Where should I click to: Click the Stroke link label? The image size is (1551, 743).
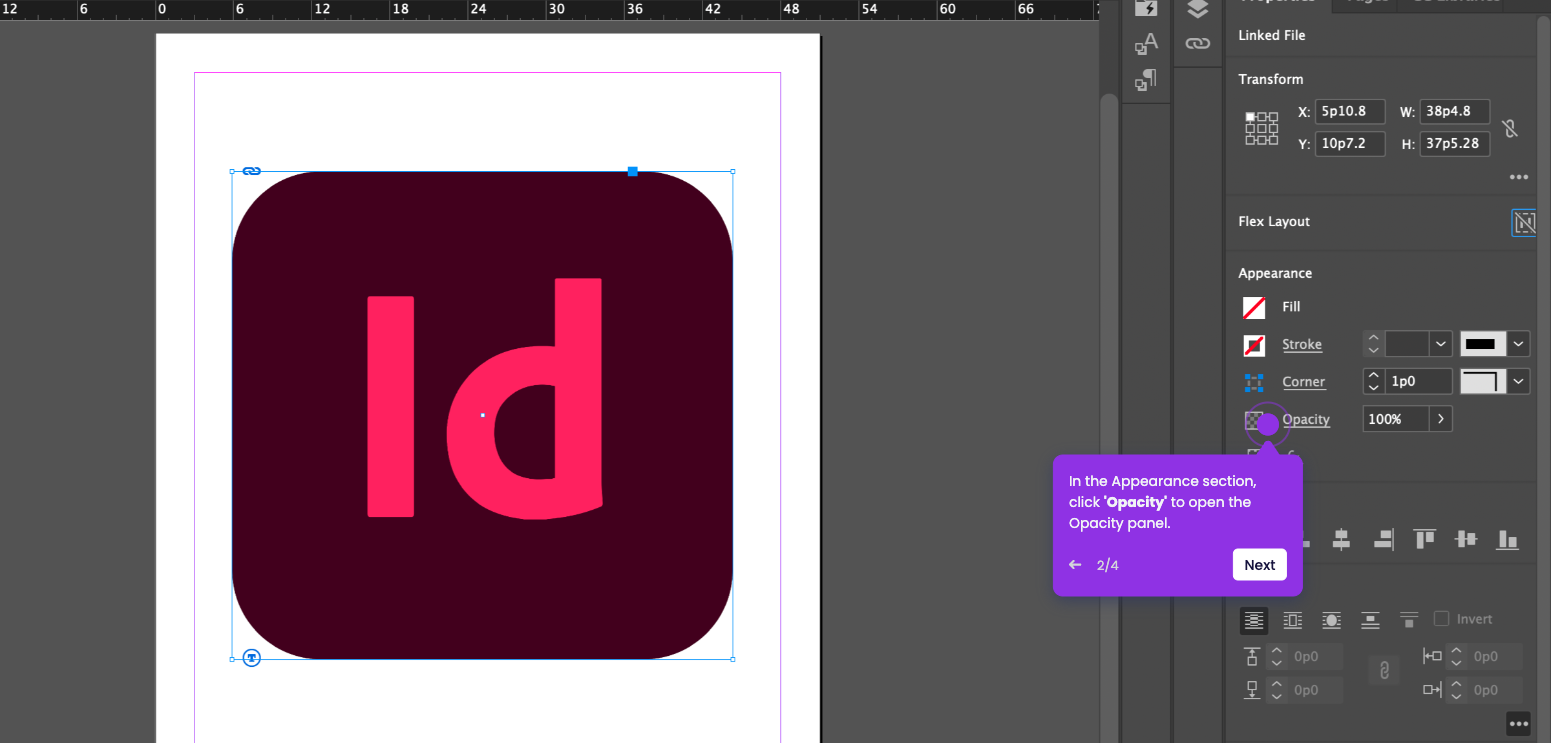coord(1302,345)
